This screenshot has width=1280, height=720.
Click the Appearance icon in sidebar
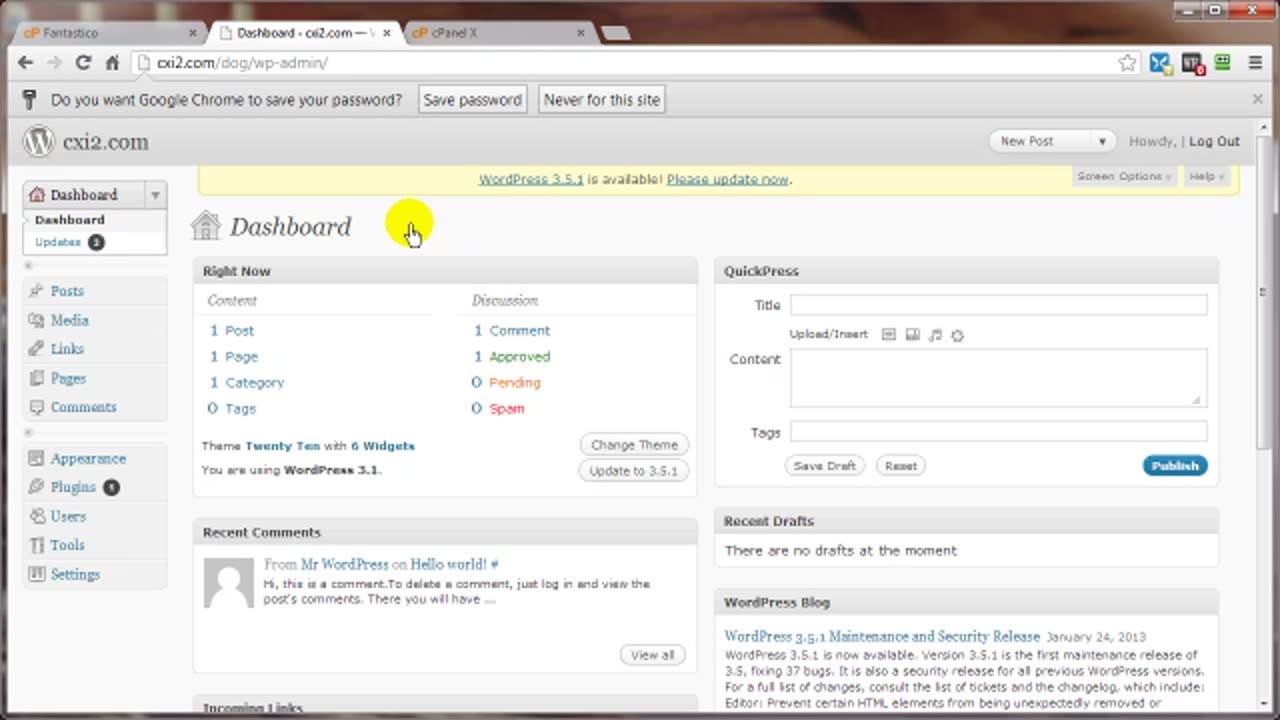pos(37,459)
